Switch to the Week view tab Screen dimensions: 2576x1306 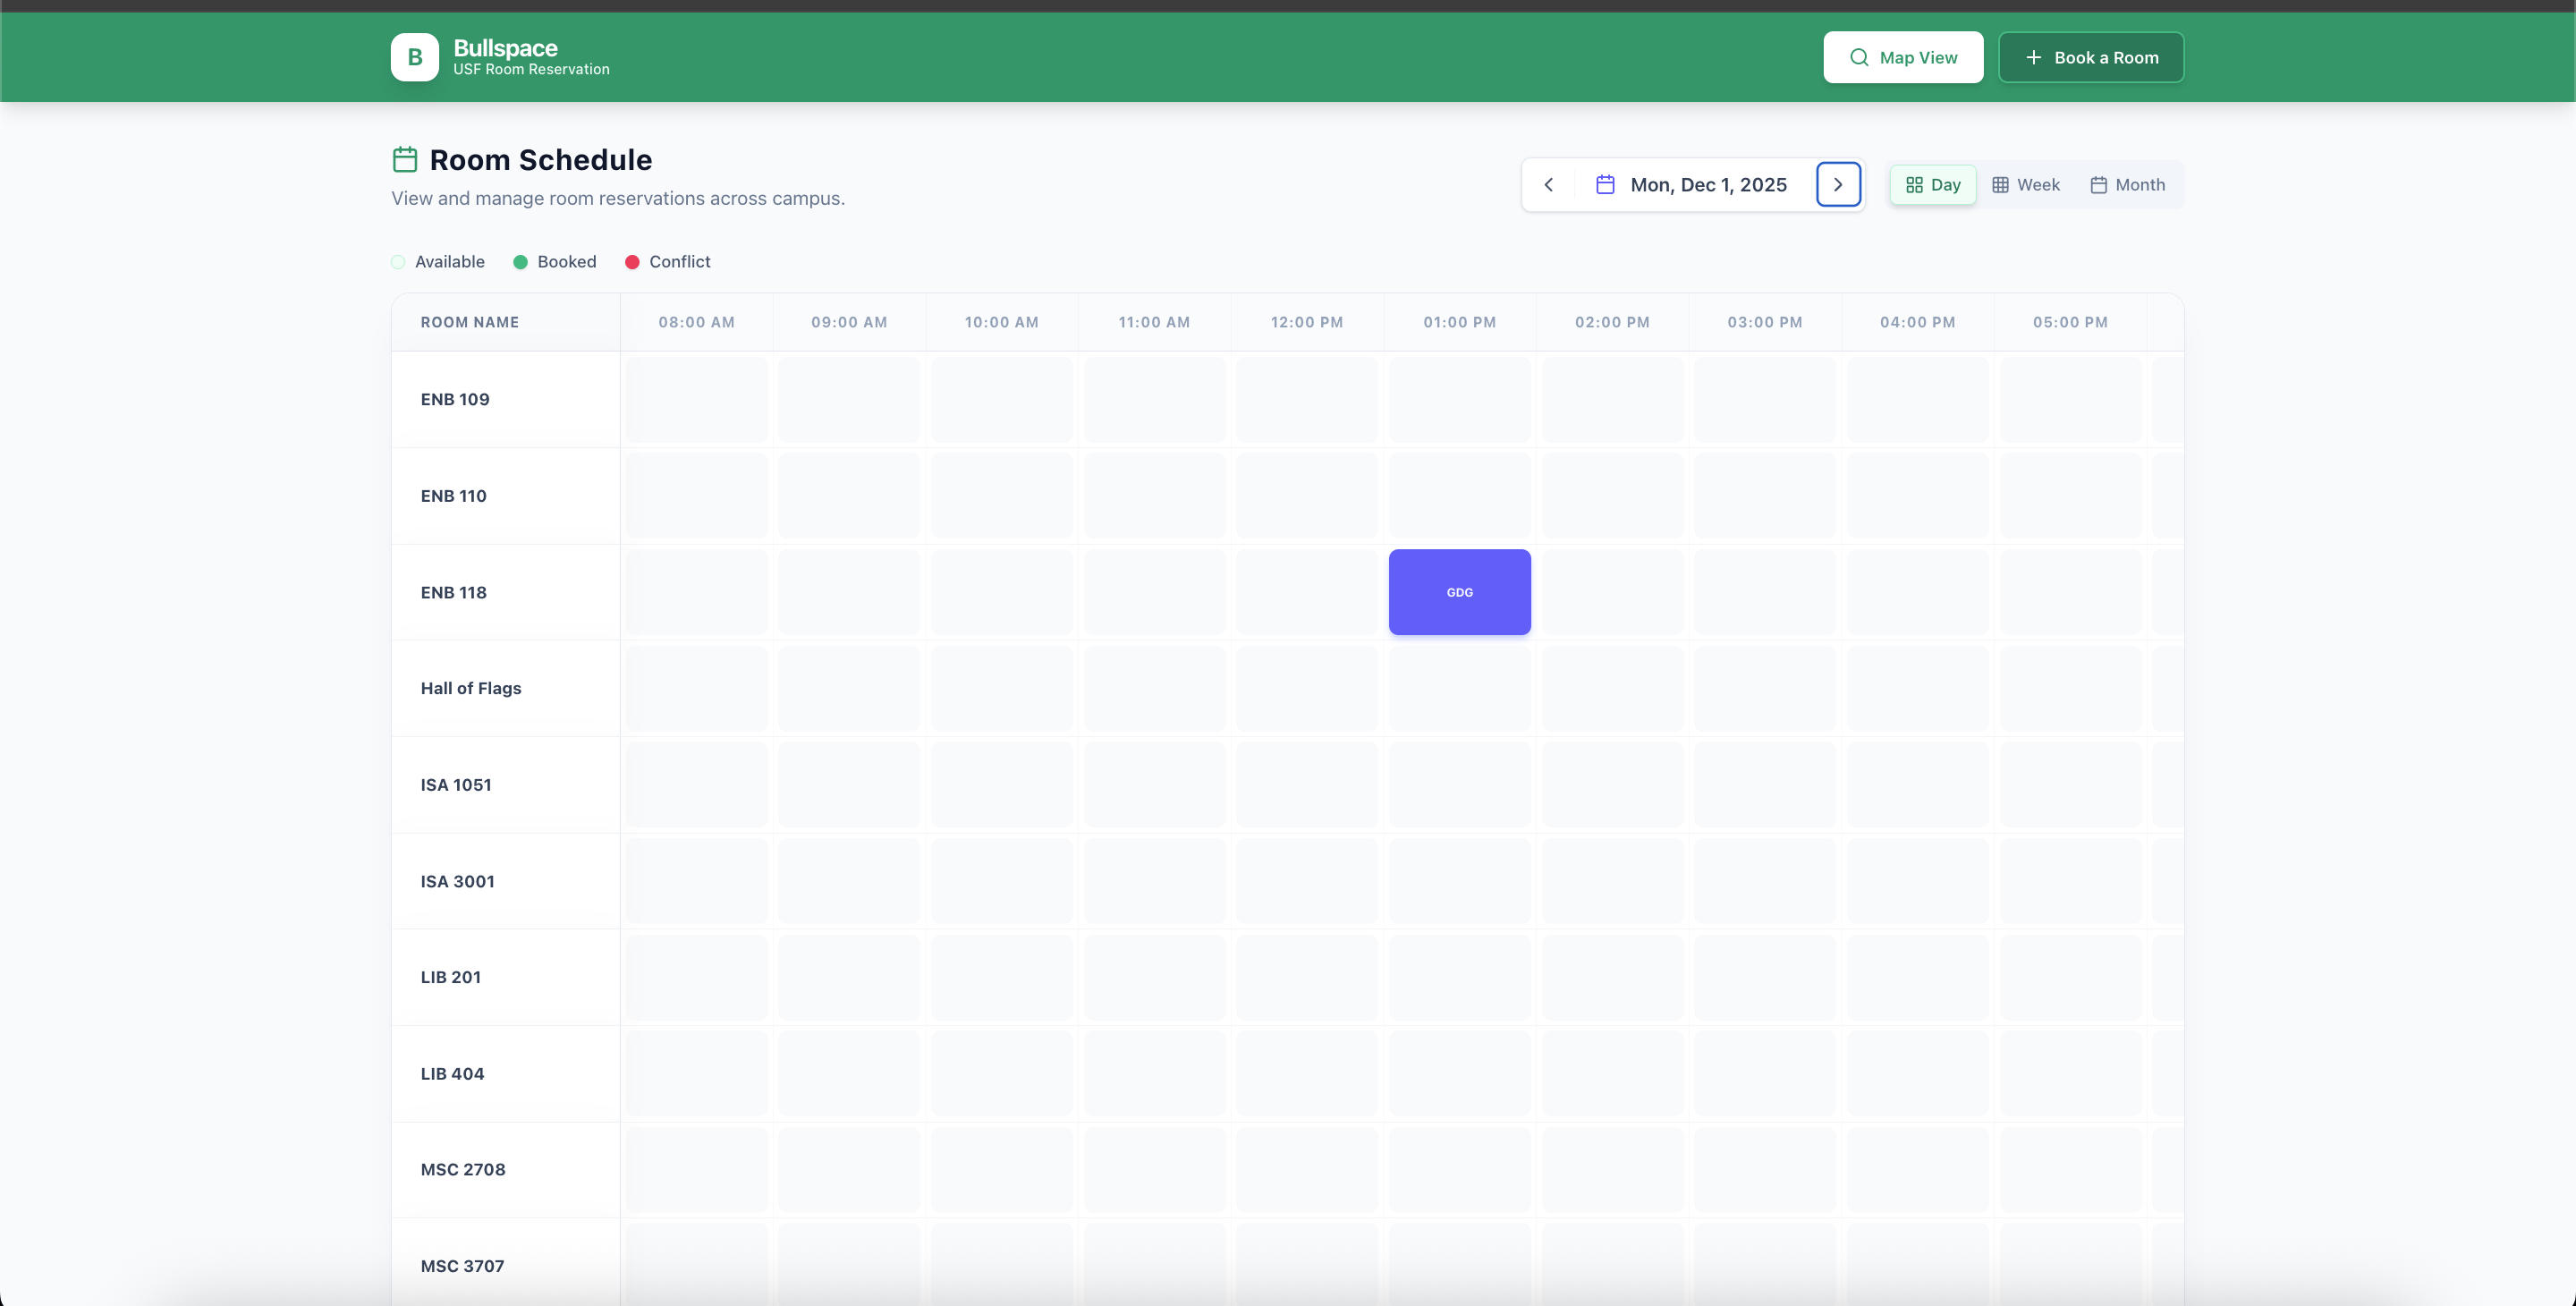[x=2025, y=185]
